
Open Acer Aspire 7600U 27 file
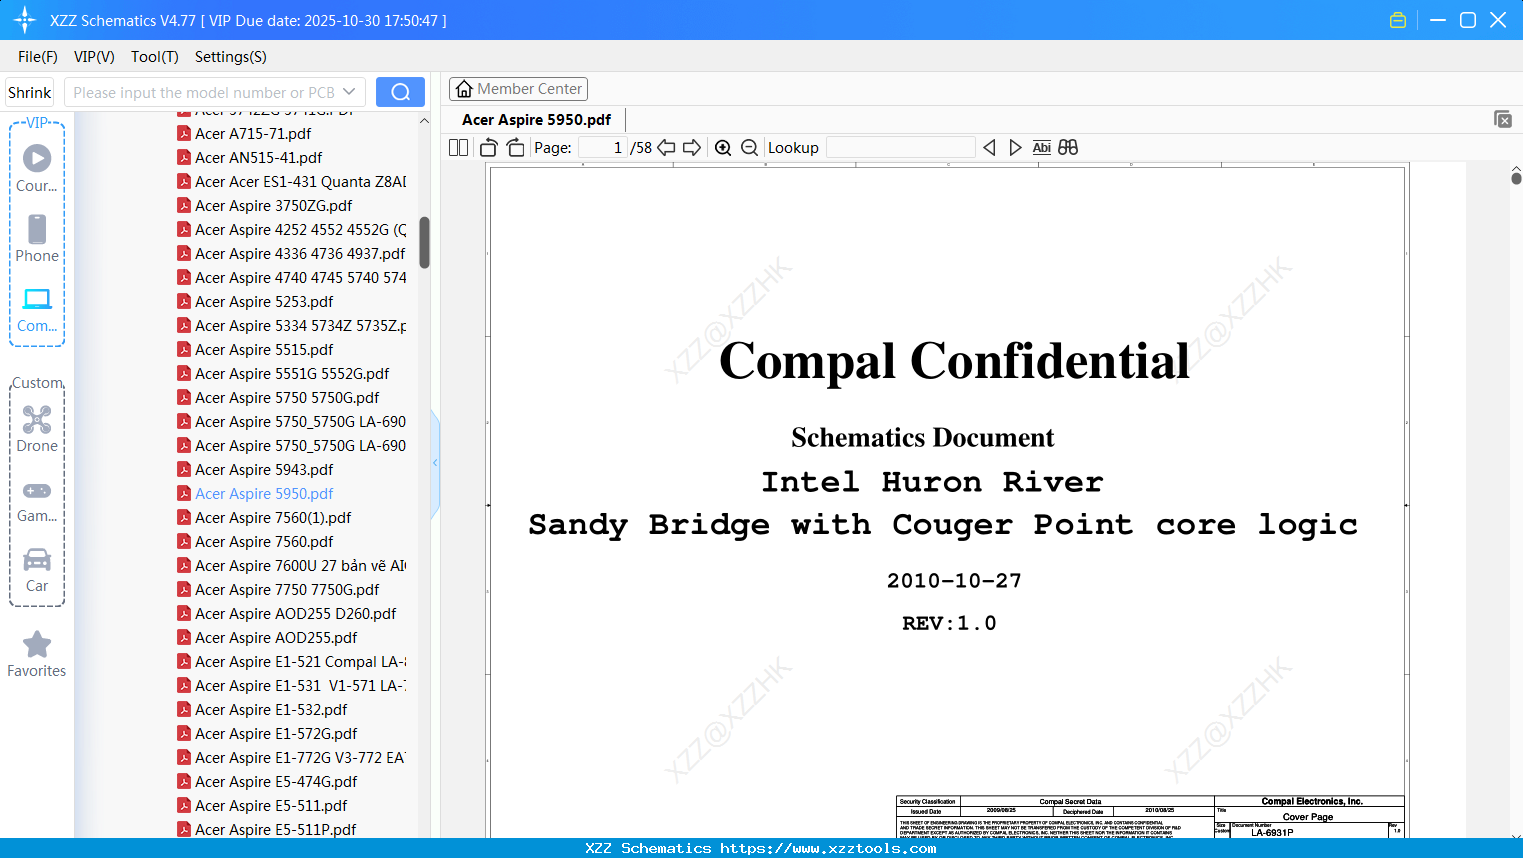291,565
